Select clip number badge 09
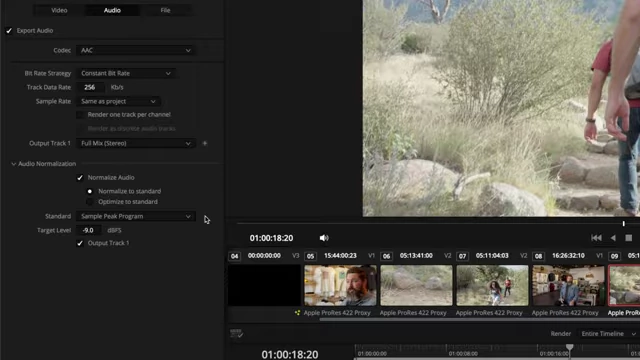 pos(614,256)
